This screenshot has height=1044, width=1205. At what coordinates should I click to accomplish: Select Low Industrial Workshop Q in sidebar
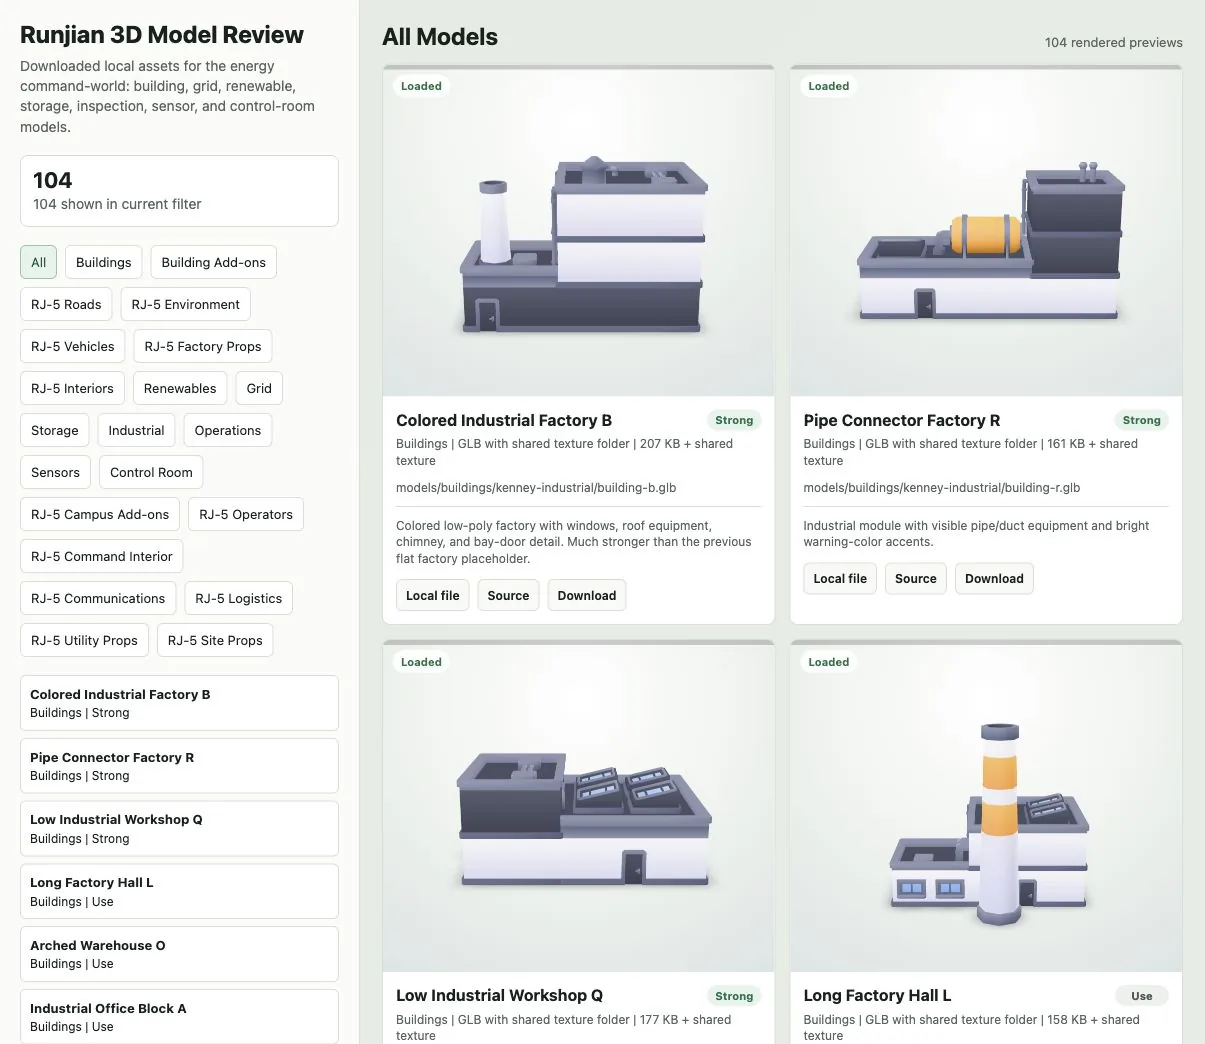179,828
